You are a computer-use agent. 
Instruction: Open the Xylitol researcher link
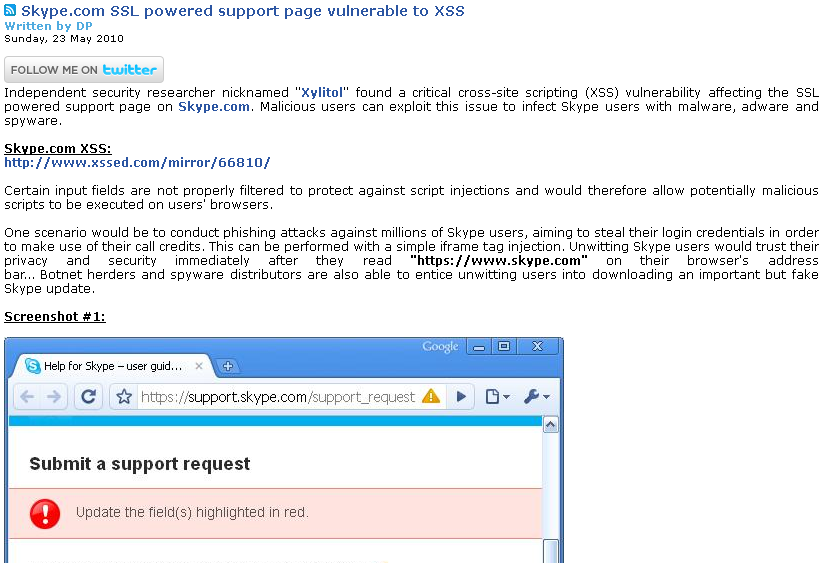(x=321, y=93)
